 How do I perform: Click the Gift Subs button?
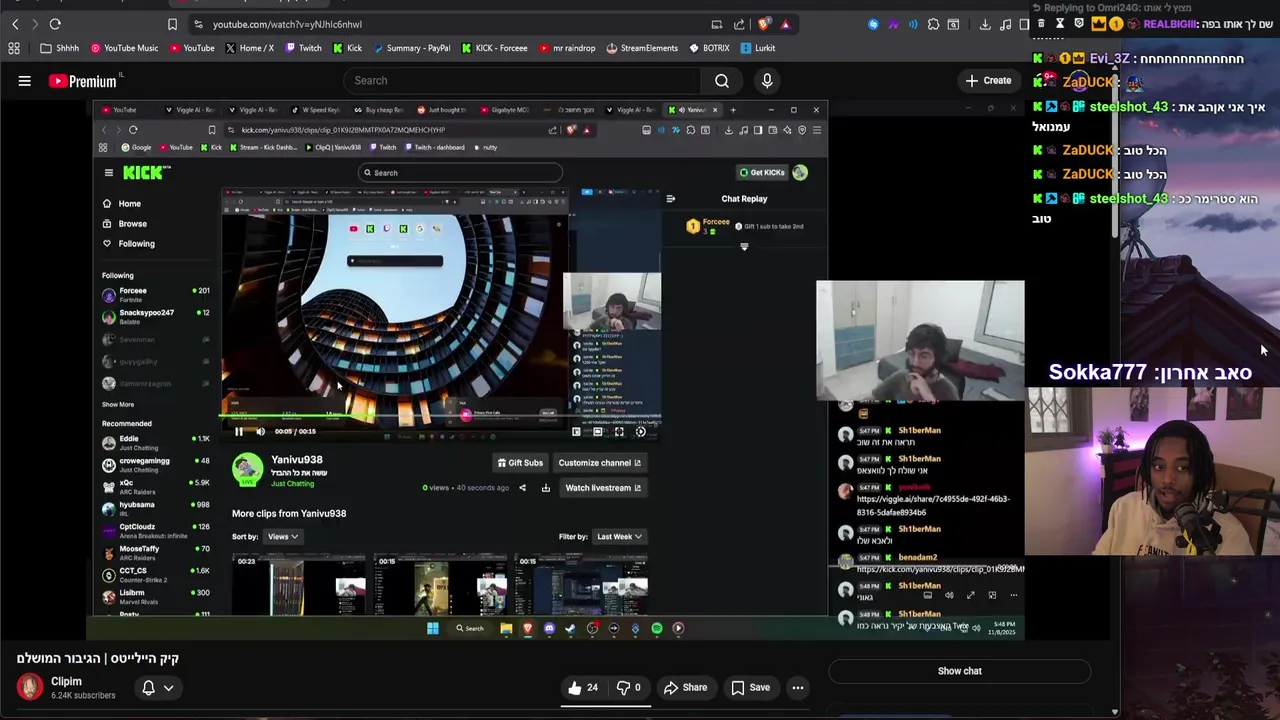coord(520,463)
